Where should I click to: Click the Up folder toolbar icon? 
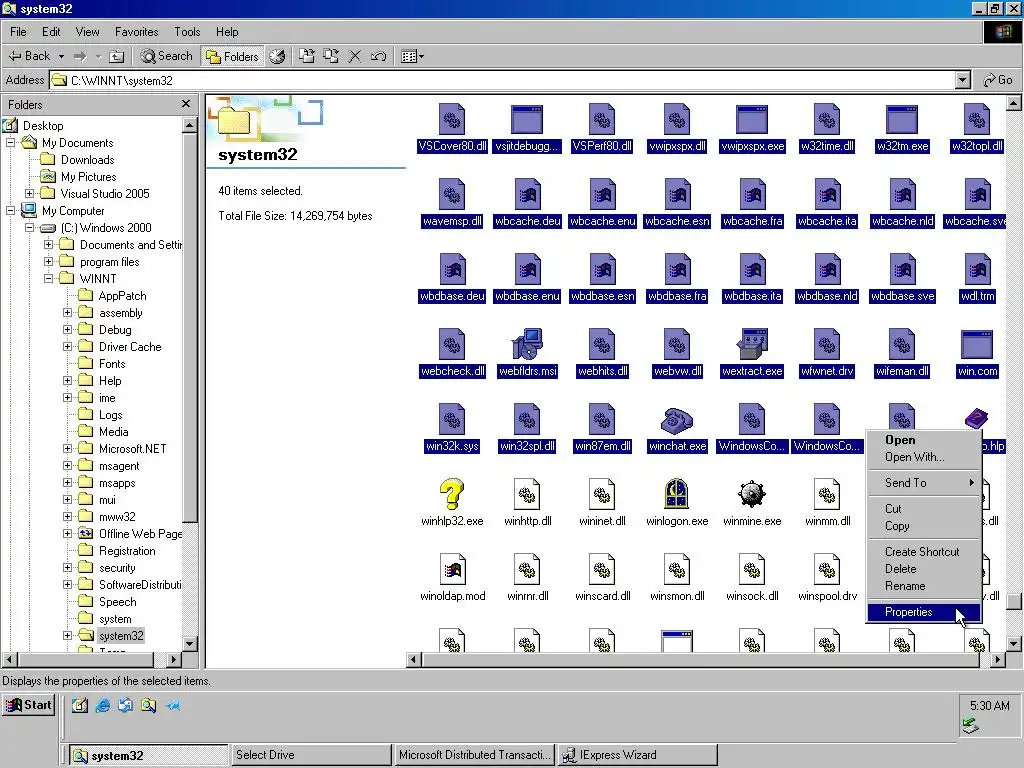coord(116,56)
